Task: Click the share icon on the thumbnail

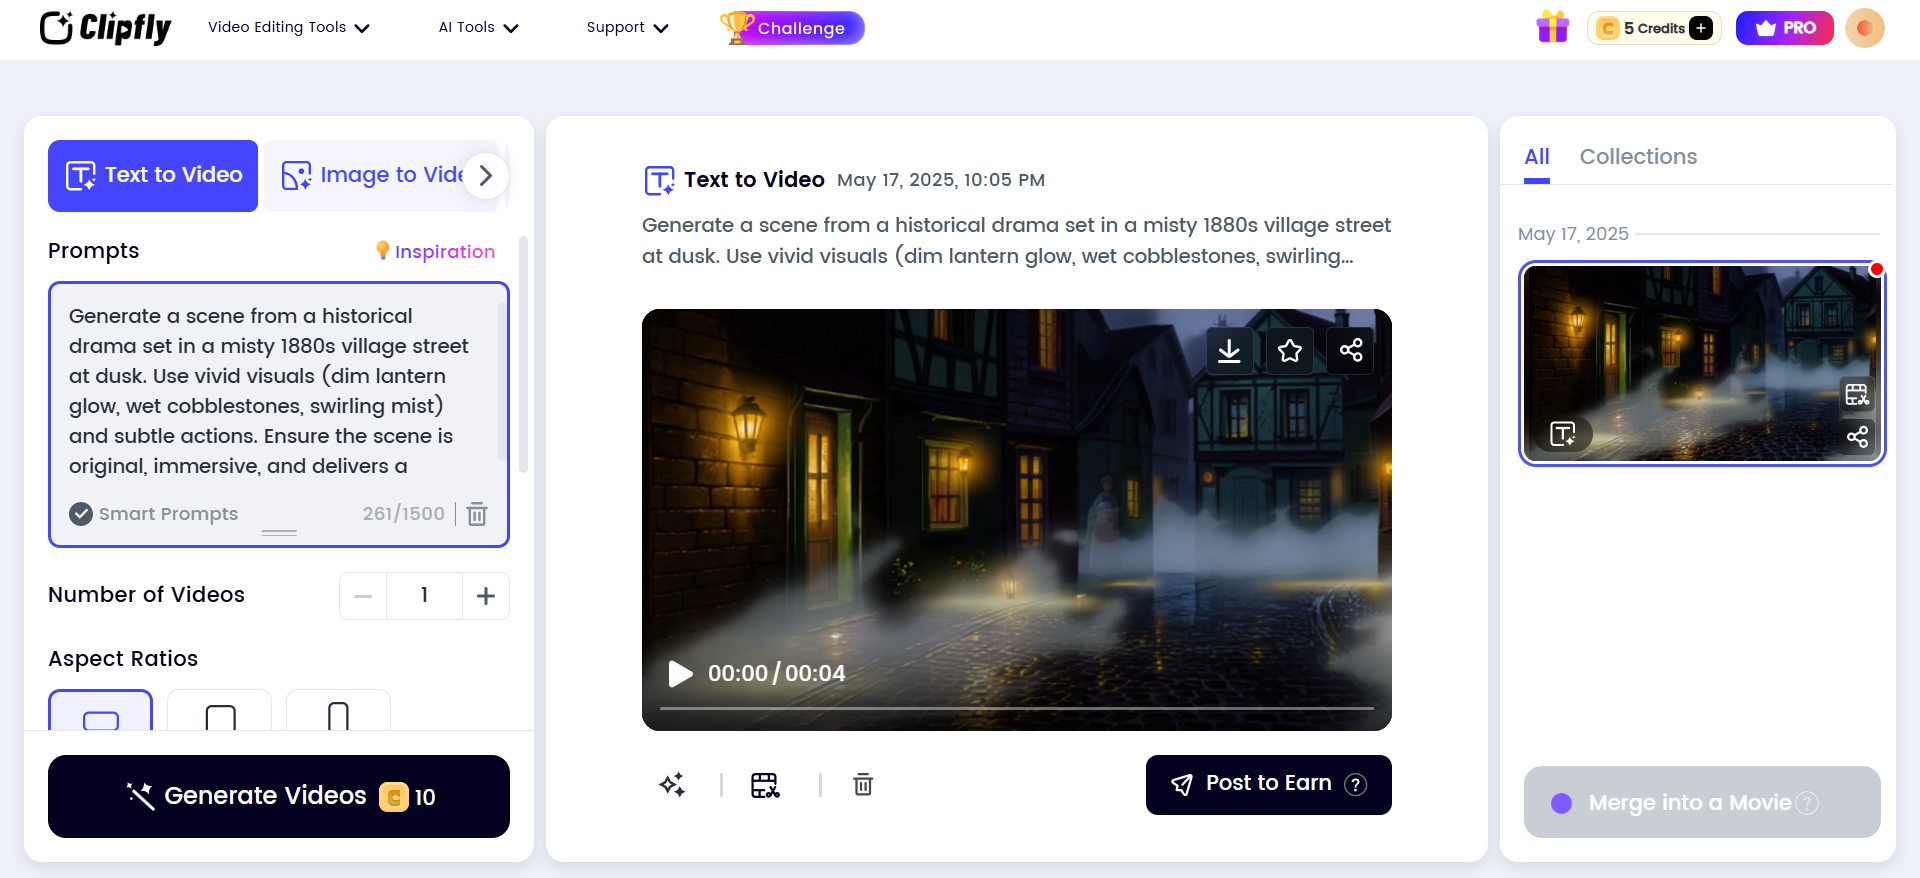Action: [1857, 437]
